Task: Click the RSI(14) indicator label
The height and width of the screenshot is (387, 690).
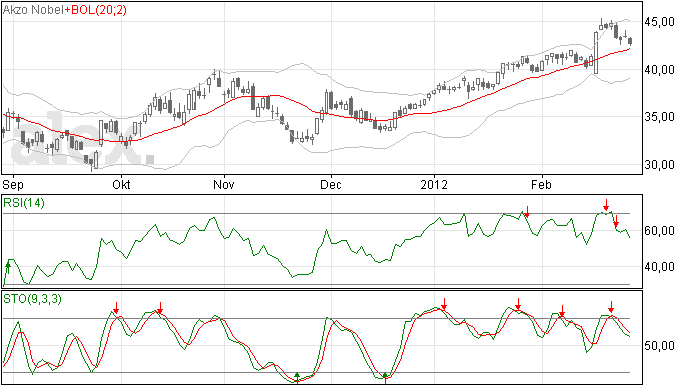Action: tap(24, 203)
